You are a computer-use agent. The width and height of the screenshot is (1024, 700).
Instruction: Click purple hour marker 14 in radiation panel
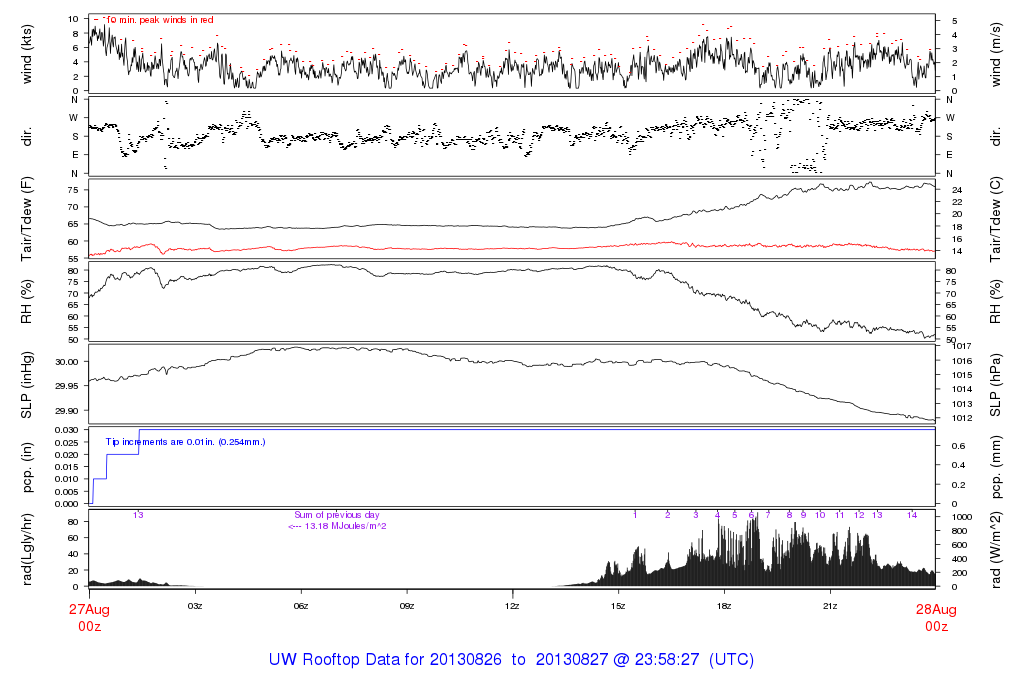point(911,514)
